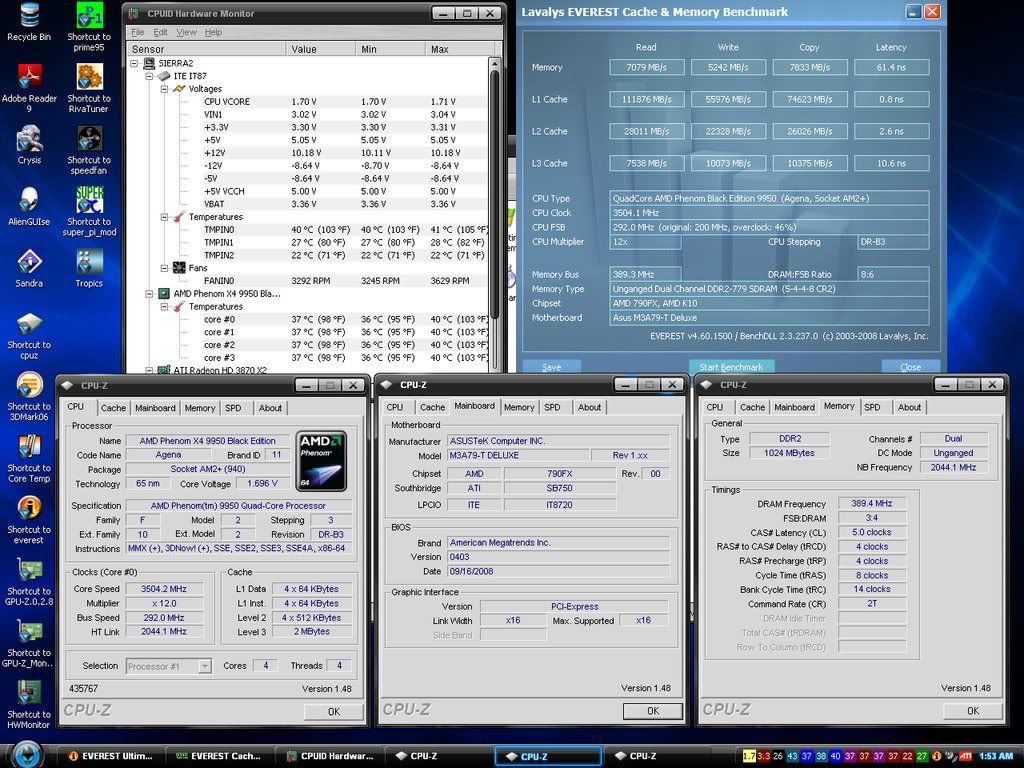Open the View menu in Hardware Monitor
The image size is (1024, 768).
(x=186, y=32)
